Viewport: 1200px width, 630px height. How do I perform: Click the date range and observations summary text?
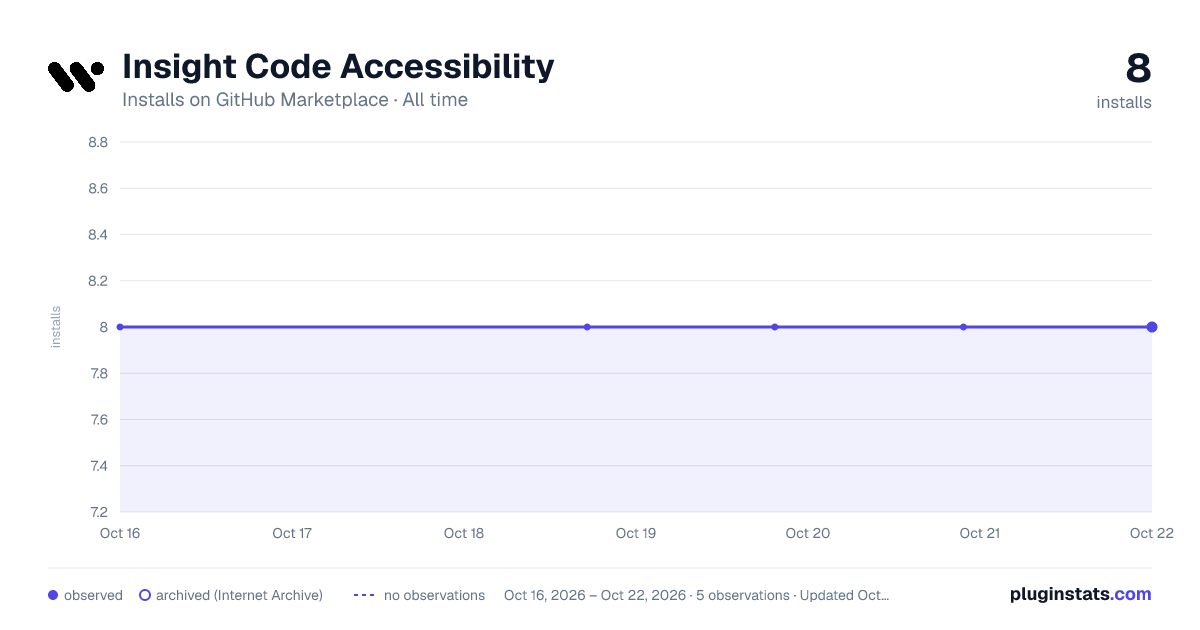[696, 595]
